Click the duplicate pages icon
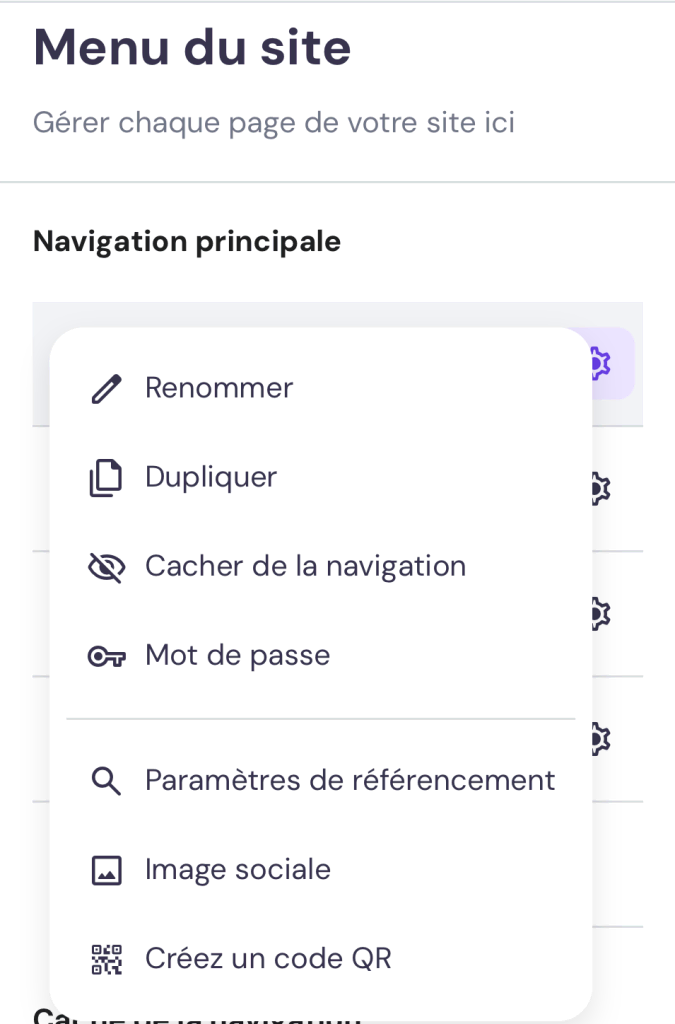This screenshot has height=1024, width=675. pos(106,478)
